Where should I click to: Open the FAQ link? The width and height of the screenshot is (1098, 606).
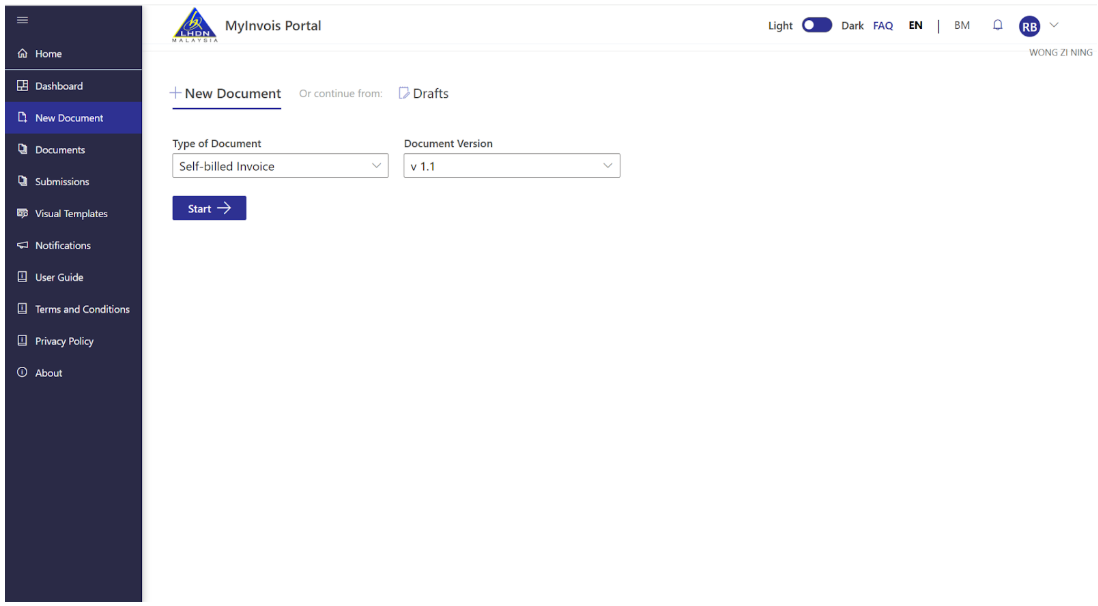[x=882, y=26]
